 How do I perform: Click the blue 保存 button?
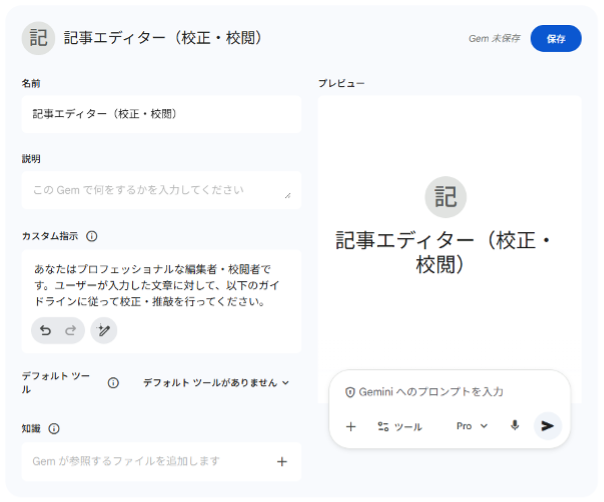click(555, 38)
